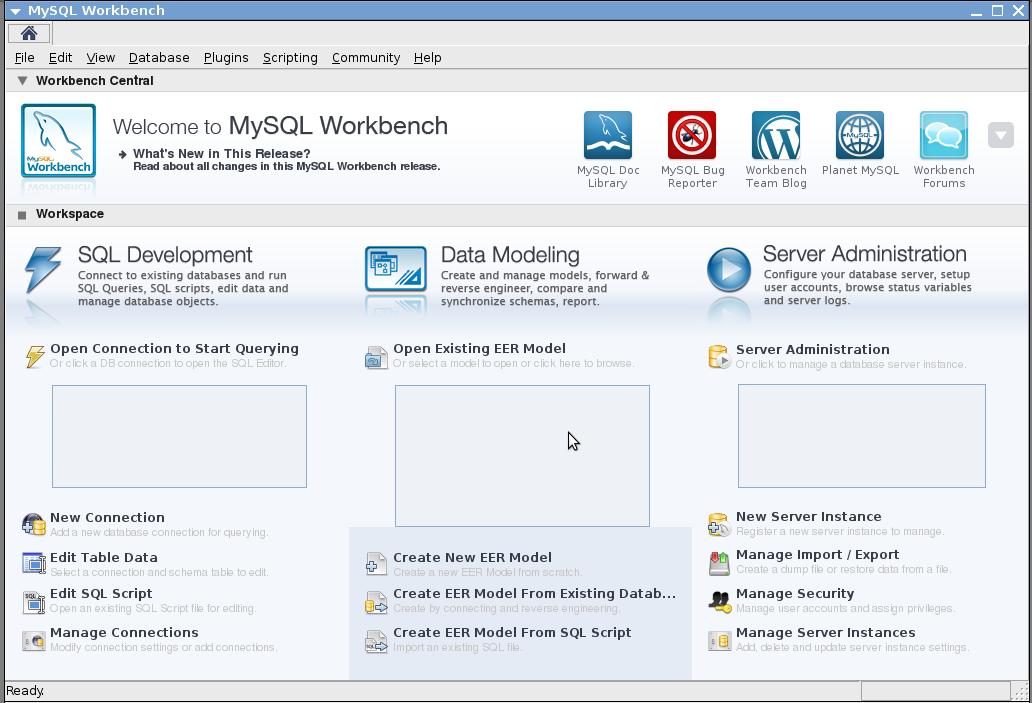Click the Home toolbar button
The height and width of the screenshot is (703, 1032).
28,33
